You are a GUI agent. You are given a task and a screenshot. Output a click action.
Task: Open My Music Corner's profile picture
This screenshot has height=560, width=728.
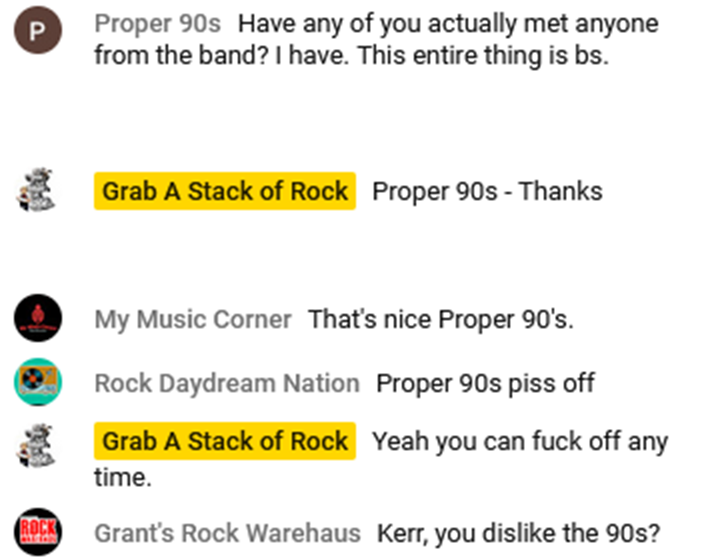[38, 320]
